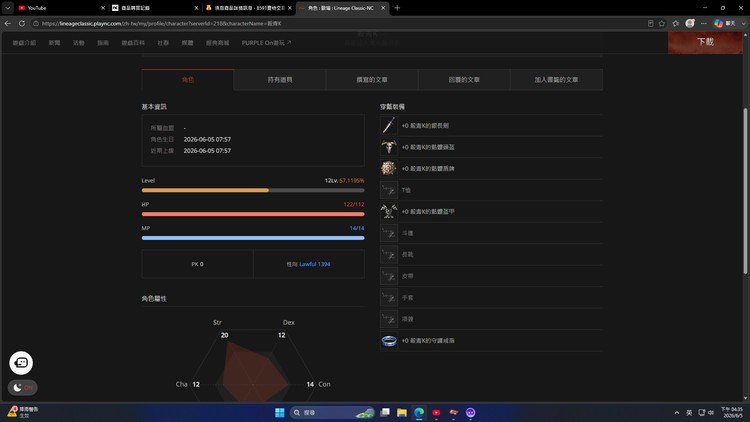Open the 指南 guide nav menu
This screenshot has height=422, width=750.
[103, 43]
